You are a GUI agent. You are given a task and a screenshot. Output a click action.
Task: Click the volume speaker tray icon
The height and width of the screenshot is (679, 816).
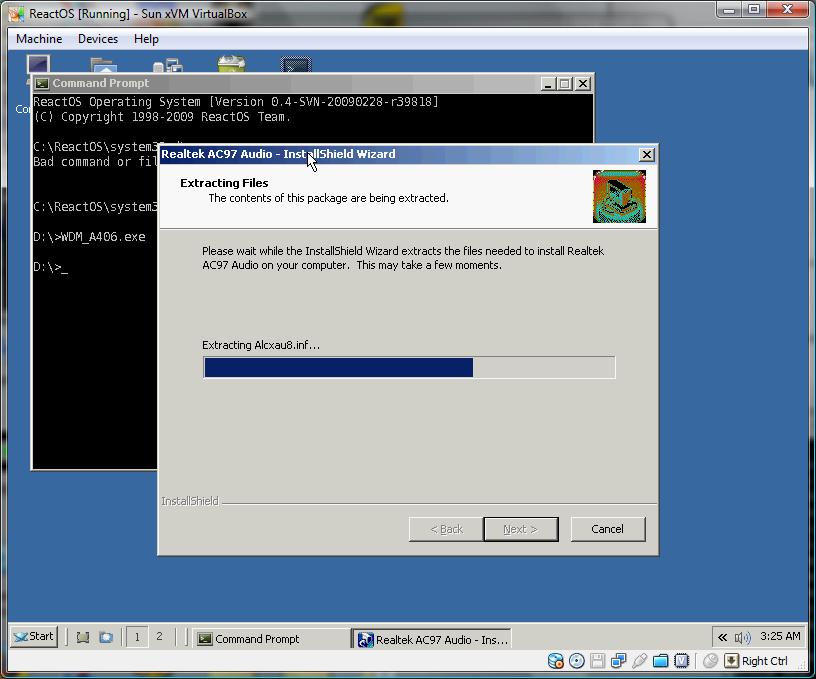[742, 637]
